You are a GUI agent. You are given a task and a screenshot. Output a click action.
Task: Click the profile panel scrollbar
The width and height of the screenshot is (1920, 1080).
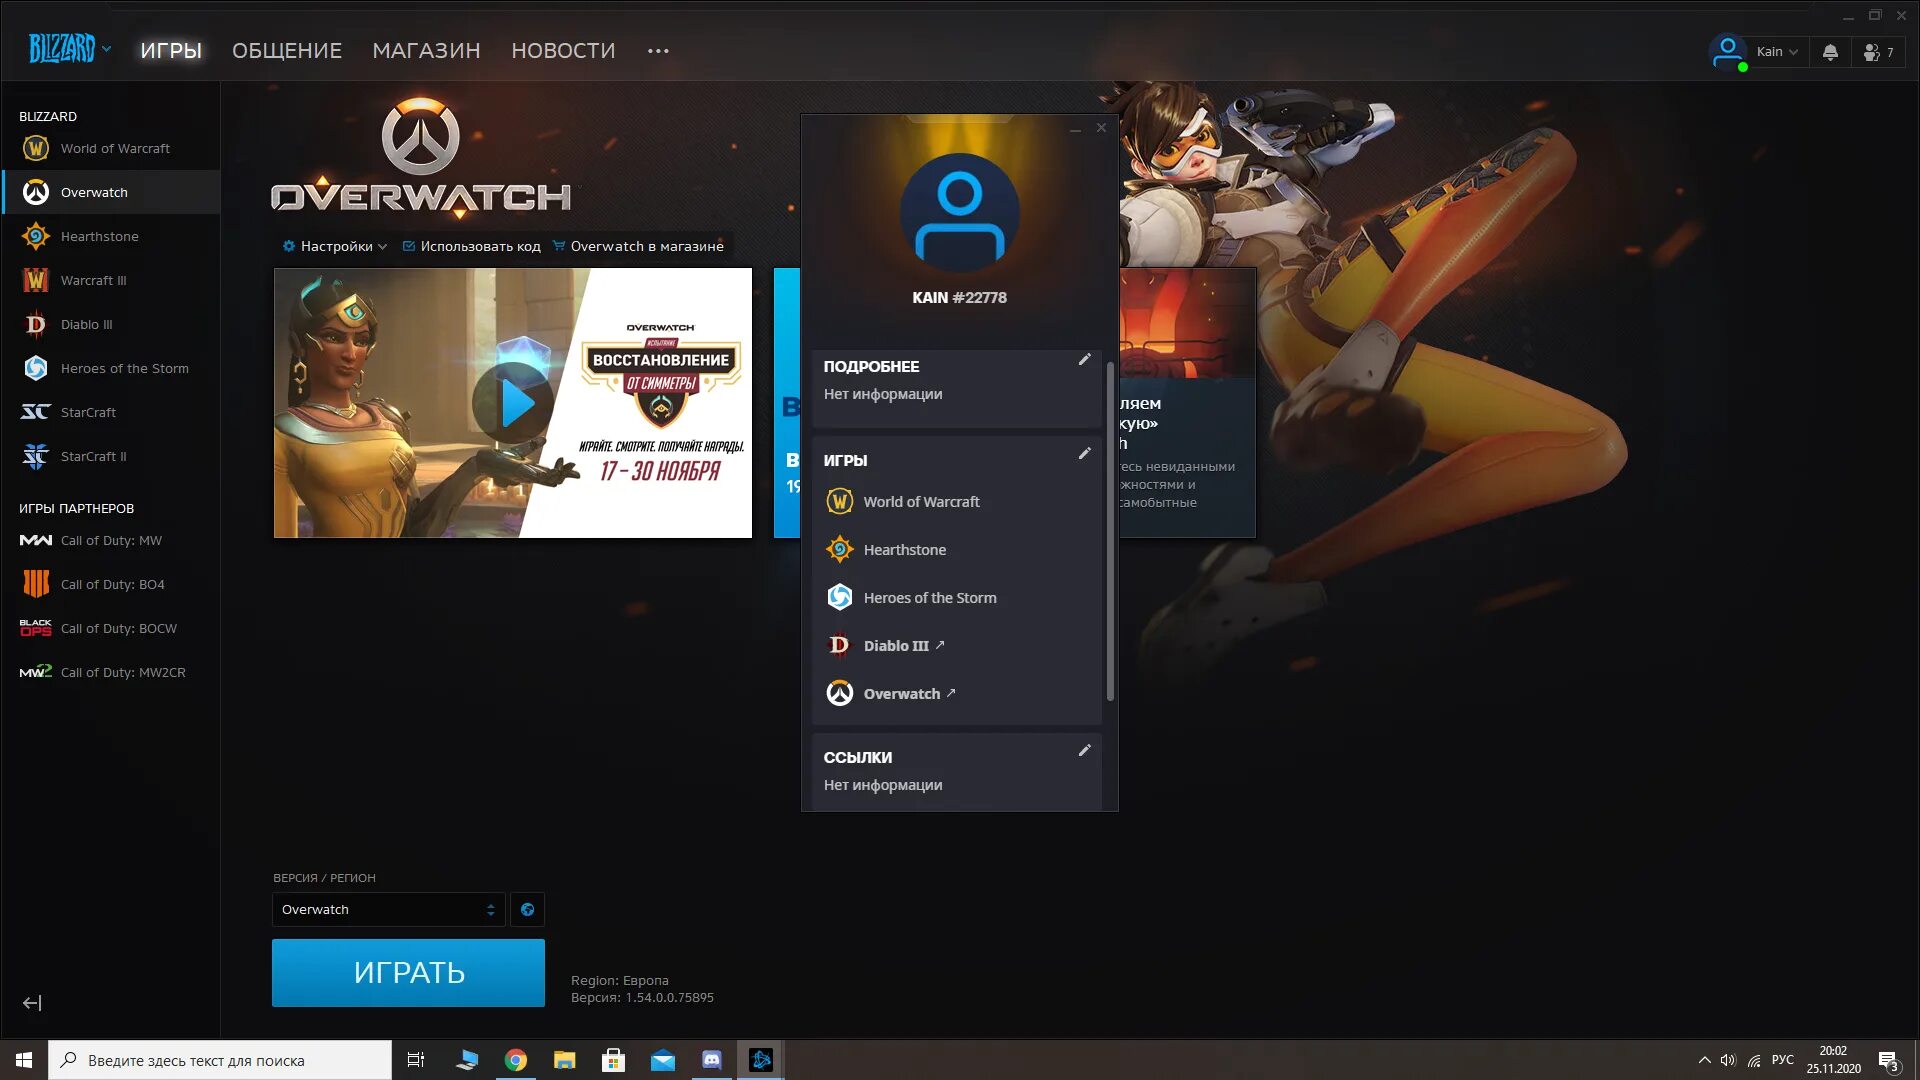click(x=1110, y=530)
